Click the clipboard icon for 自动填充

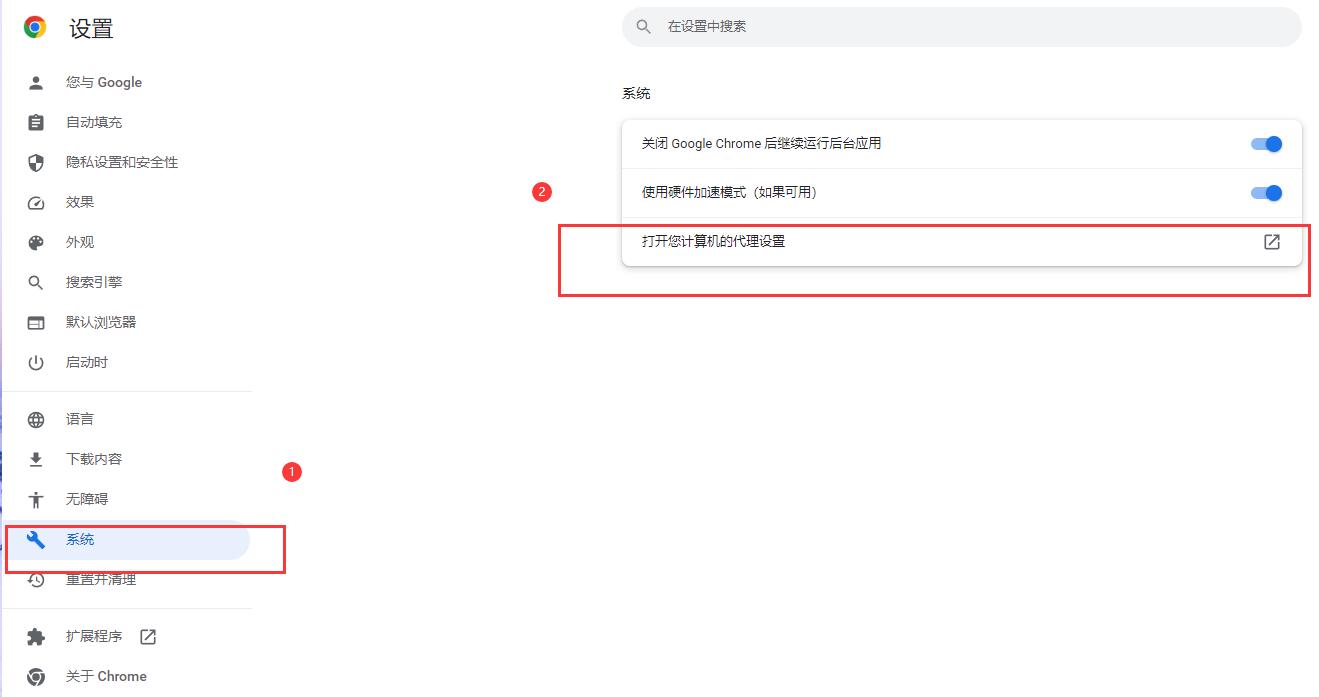36,123
